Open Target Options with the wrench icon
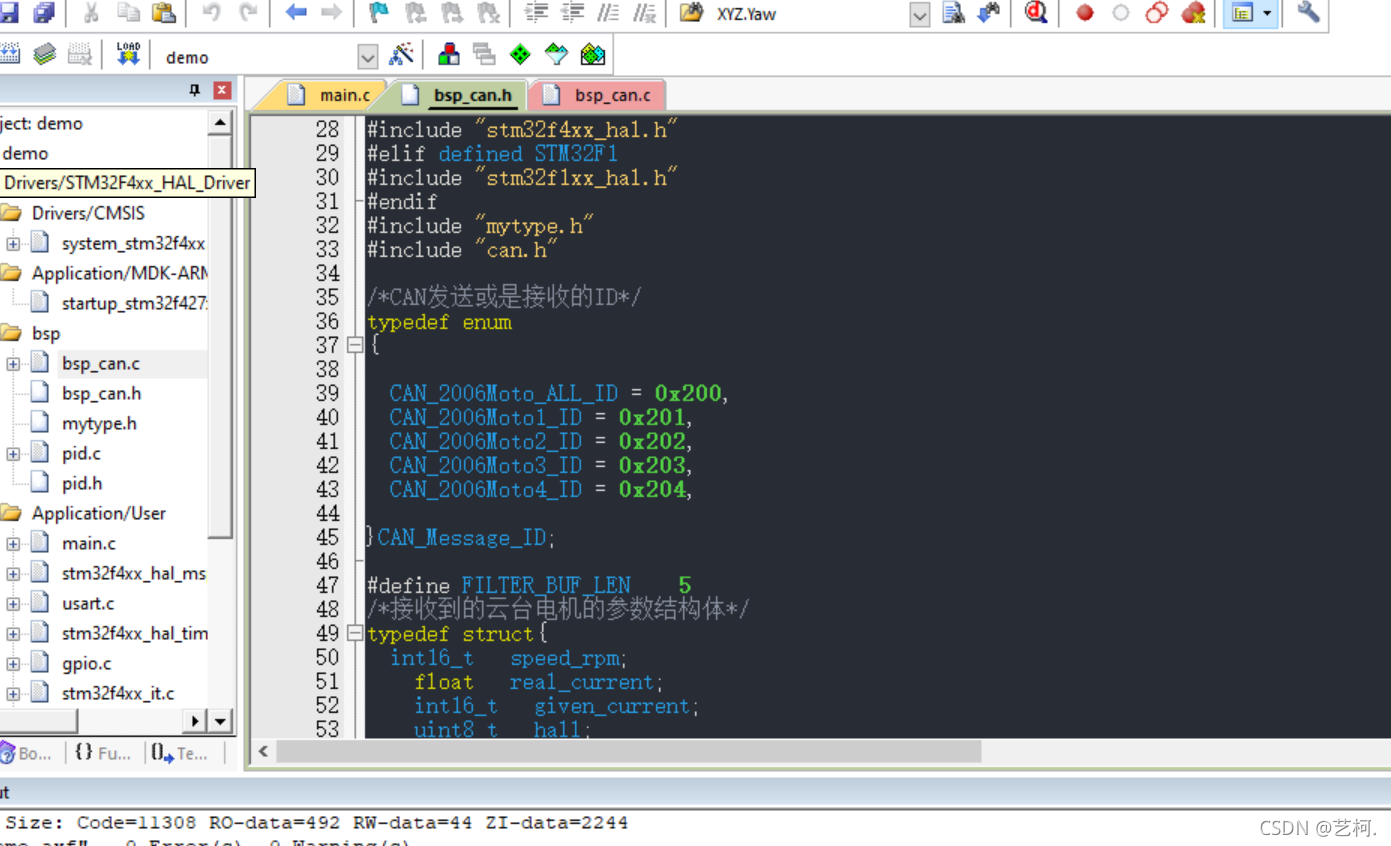Image resolution: width=1391 pixels, height=846 pixels. pos(1306,13)
